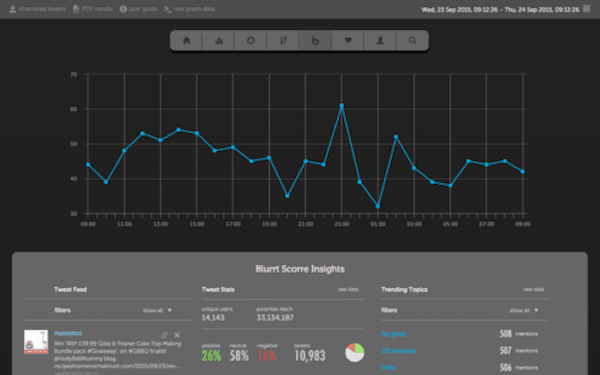Screen dimensions: 600x375
Task: Copy tweet link via paperclip icon
Action: 165,335
